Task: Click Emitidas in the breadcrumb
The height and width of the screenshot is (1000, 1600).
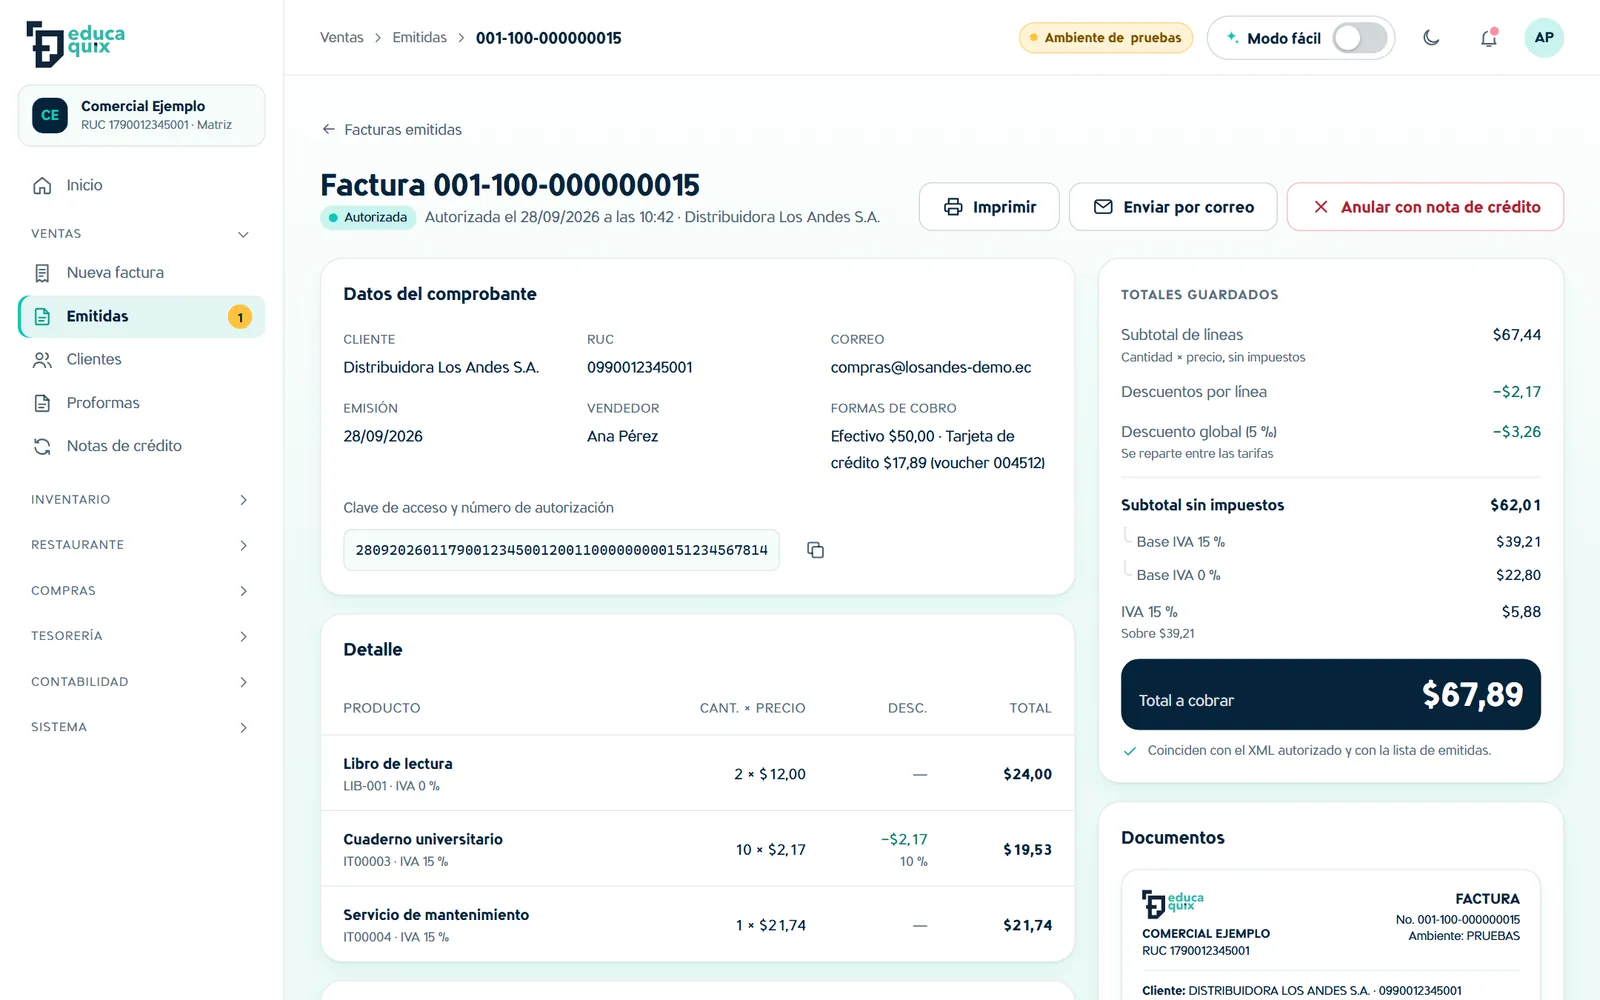Action: point(420,38)
